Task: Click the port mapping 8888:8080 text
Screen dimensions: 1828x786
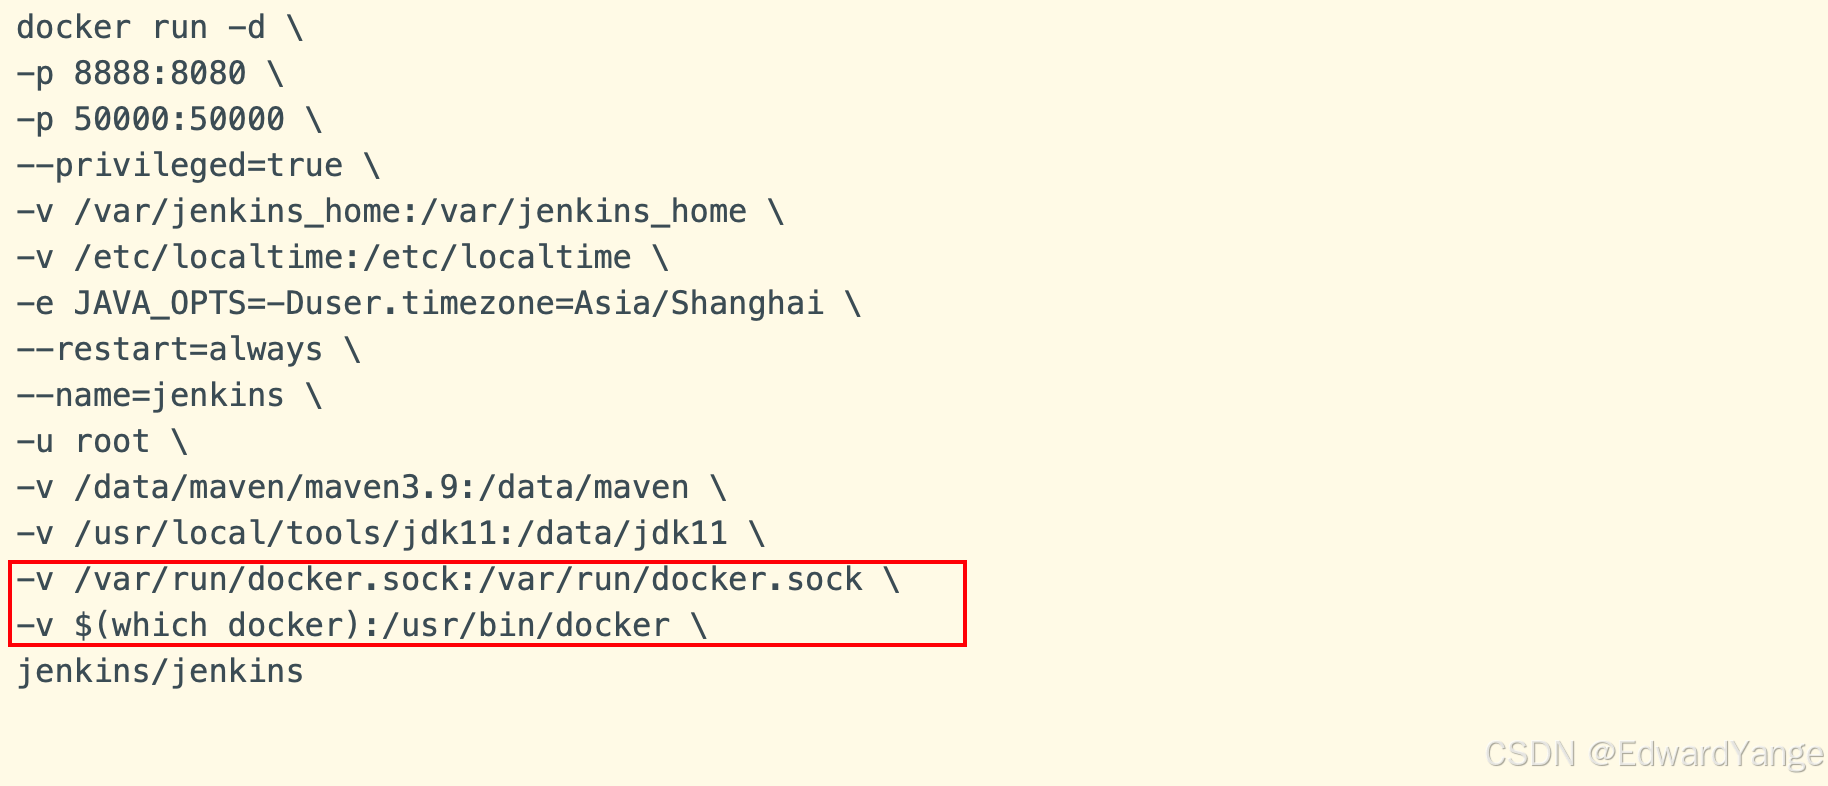Action: click(160, 74)
